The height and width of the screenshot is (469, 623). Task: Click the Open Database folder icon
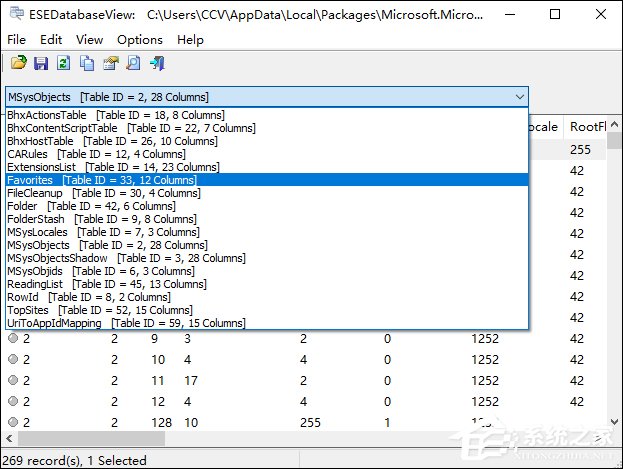(x=18, y=63)
